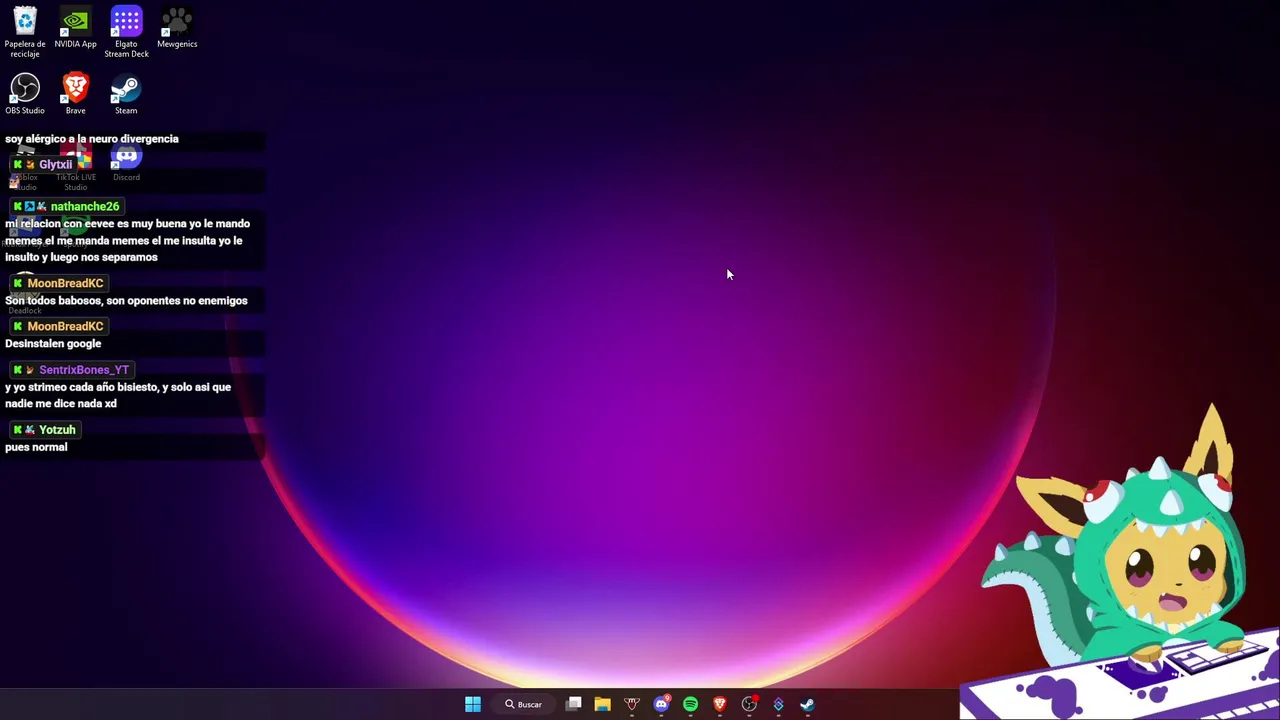The height and width of the screenshot is (720, 1280).
Task: Click MoonBreadKC above 'Desinstalen google'
Action: (x=65, y=326)
